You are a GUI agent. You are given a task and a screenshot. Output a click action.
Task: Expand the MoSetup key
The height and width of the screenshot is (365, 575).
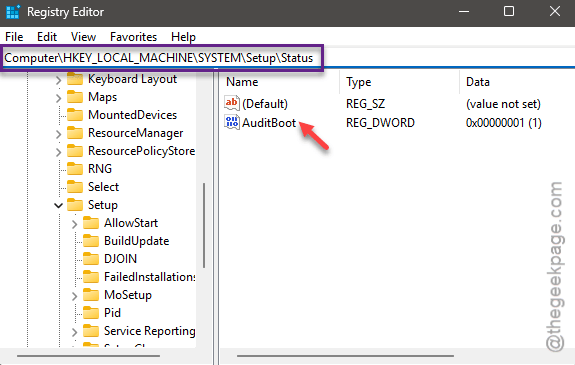click(74, 295)
